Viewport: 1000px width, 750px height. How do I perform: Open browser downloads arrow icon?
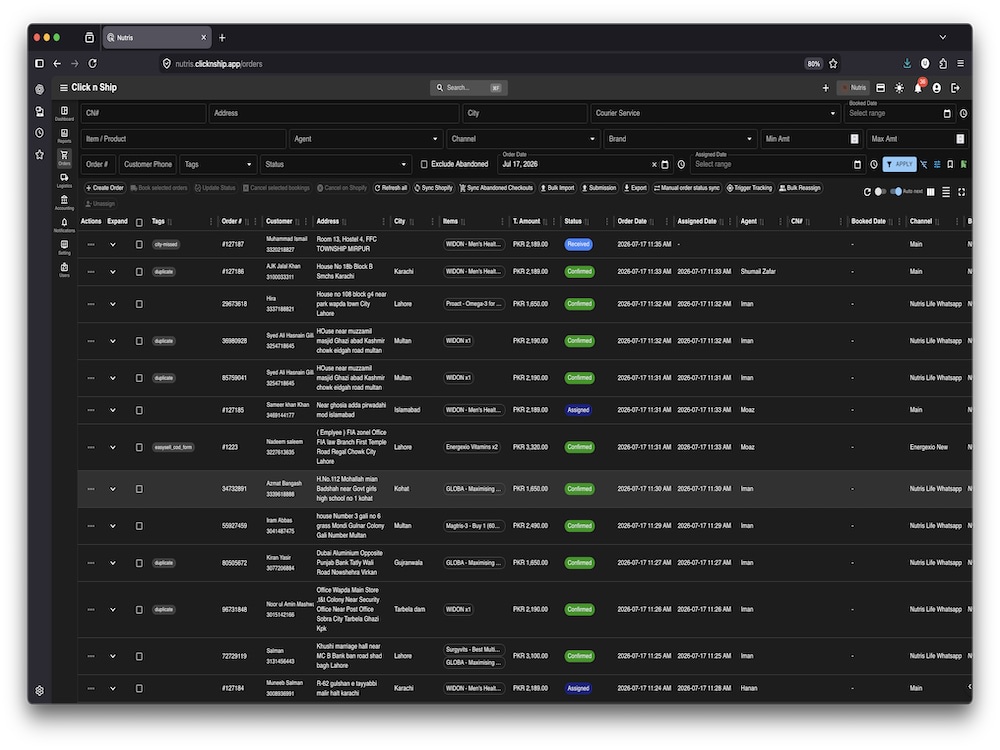(907, 64)
